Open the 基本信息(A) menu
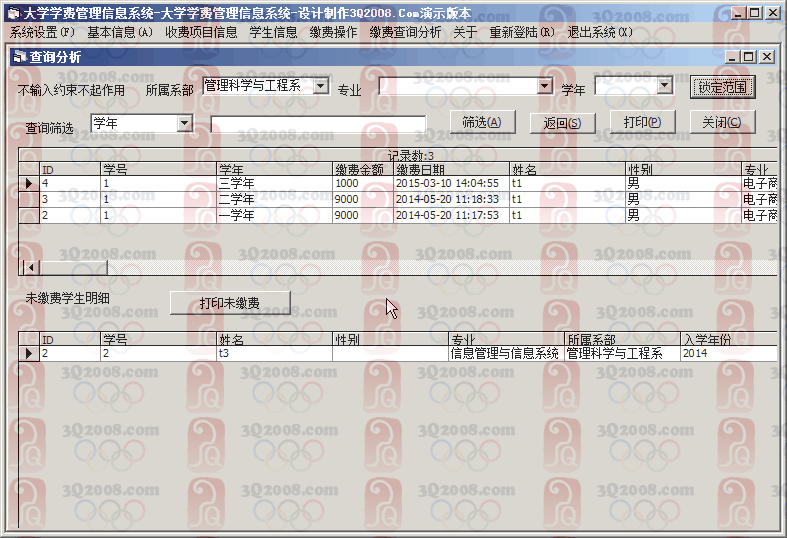787x538 pixels. tap(120, 32)
